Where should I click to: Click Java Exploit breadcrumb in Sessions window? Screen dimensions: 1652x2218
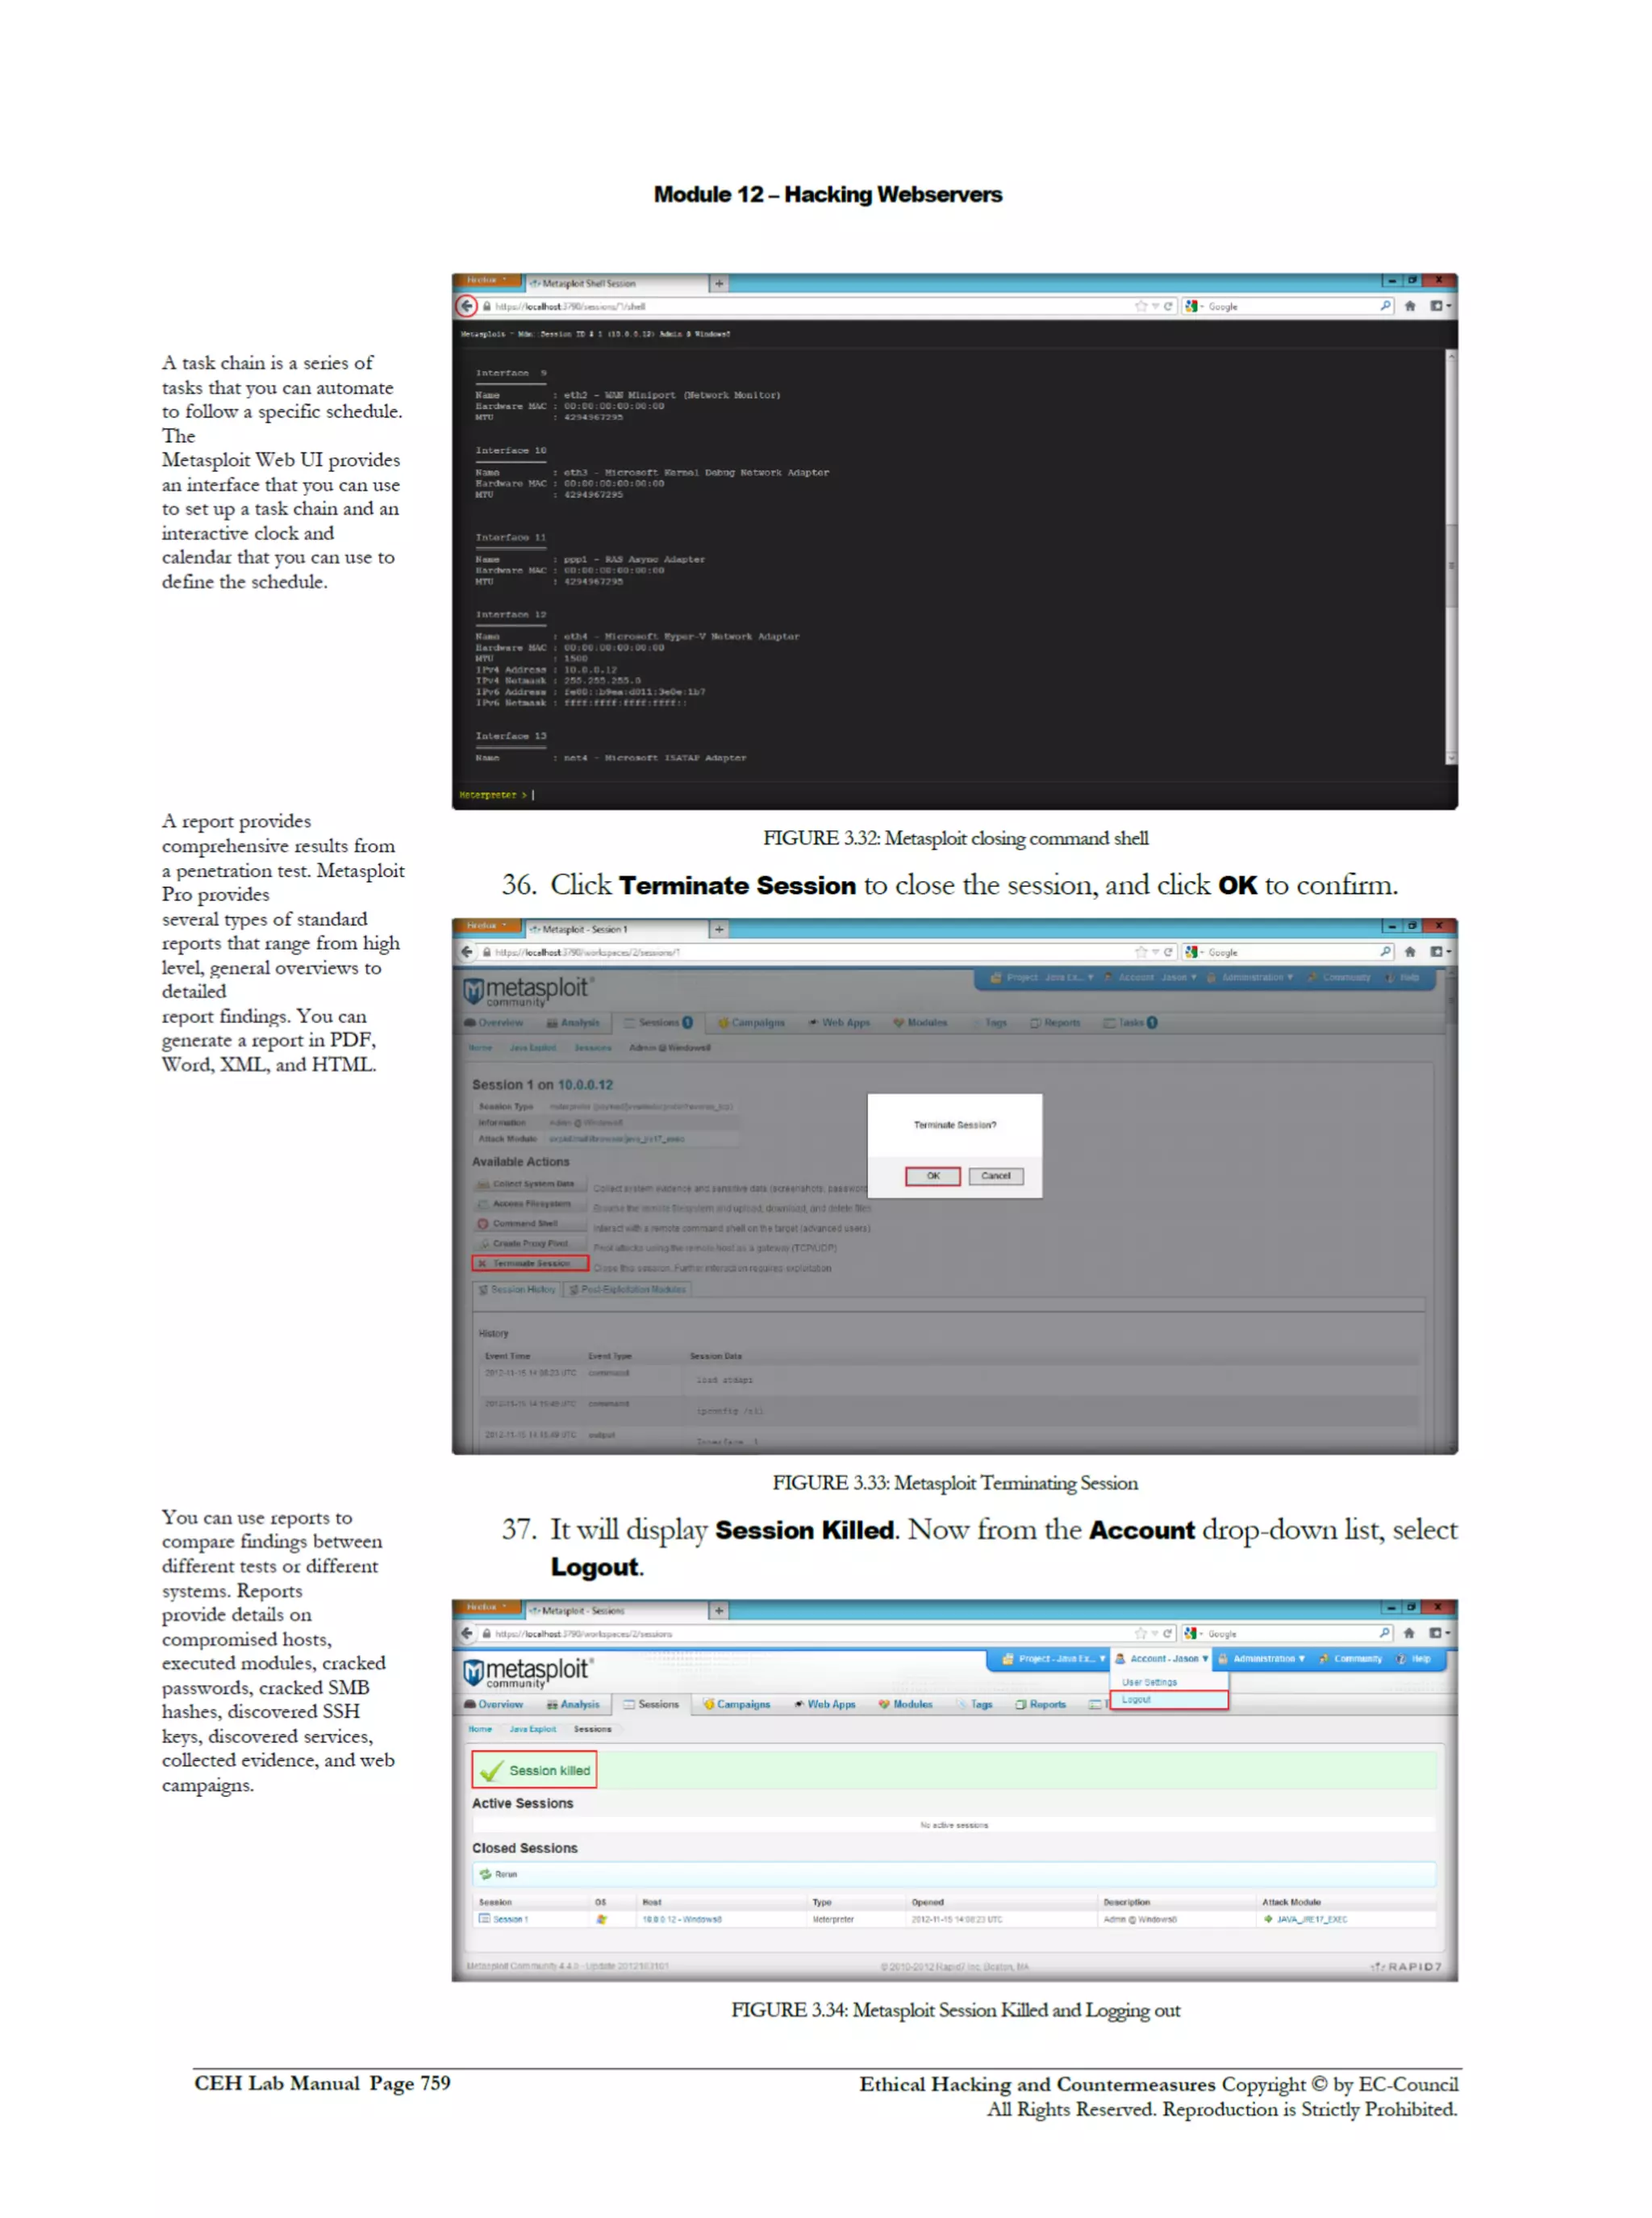pyautogui.click(x=532, y=1729)
